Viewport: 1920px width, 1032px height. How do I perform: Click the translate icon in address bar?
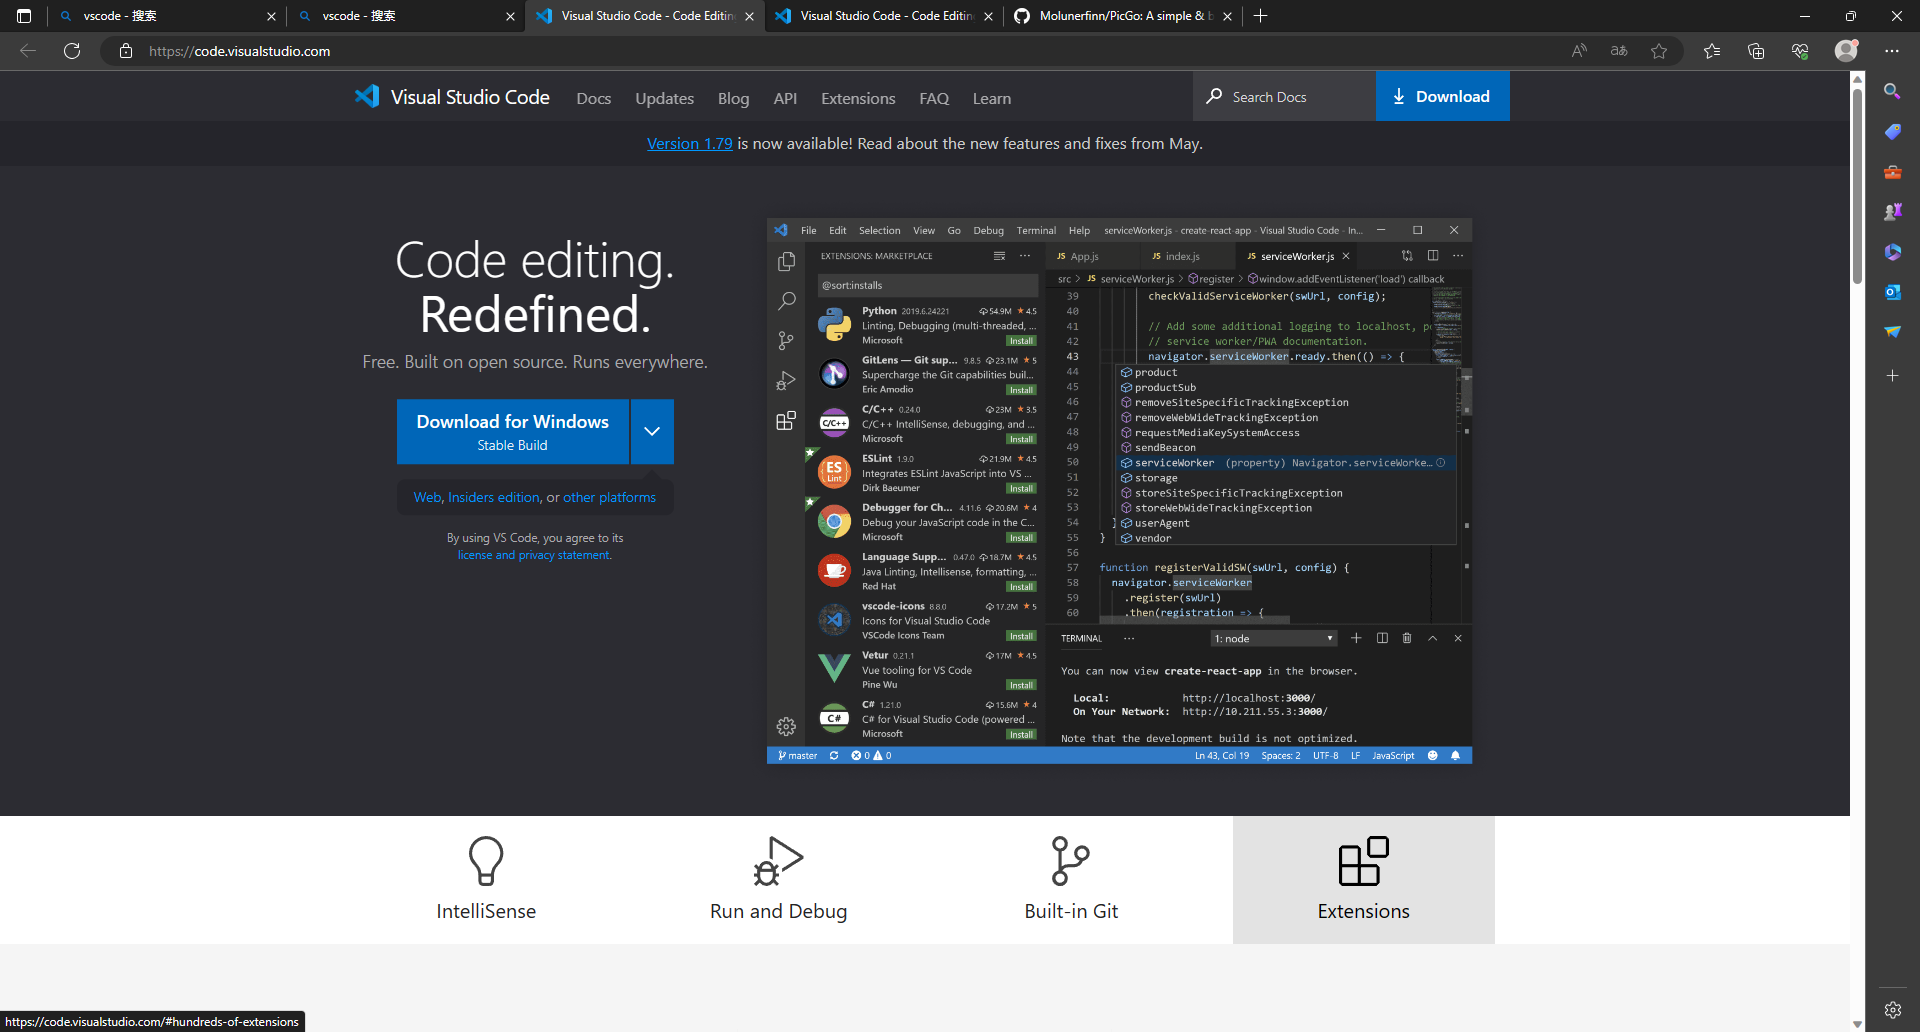click(1619, 51)
